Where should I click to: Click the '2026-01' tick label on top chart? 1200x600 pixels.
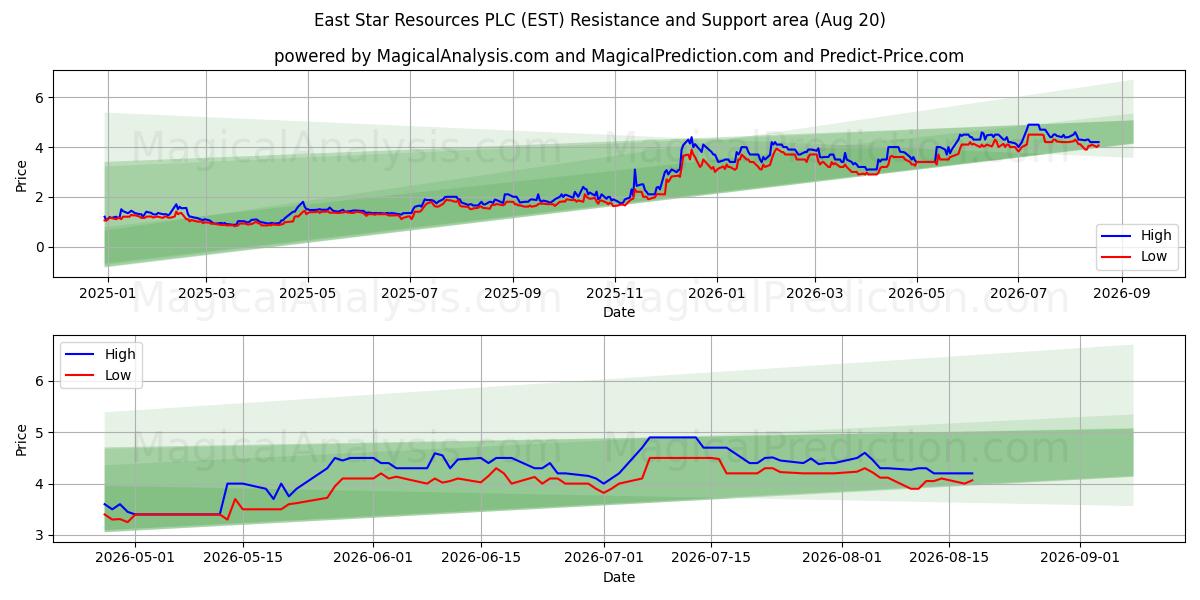[717, 294]
